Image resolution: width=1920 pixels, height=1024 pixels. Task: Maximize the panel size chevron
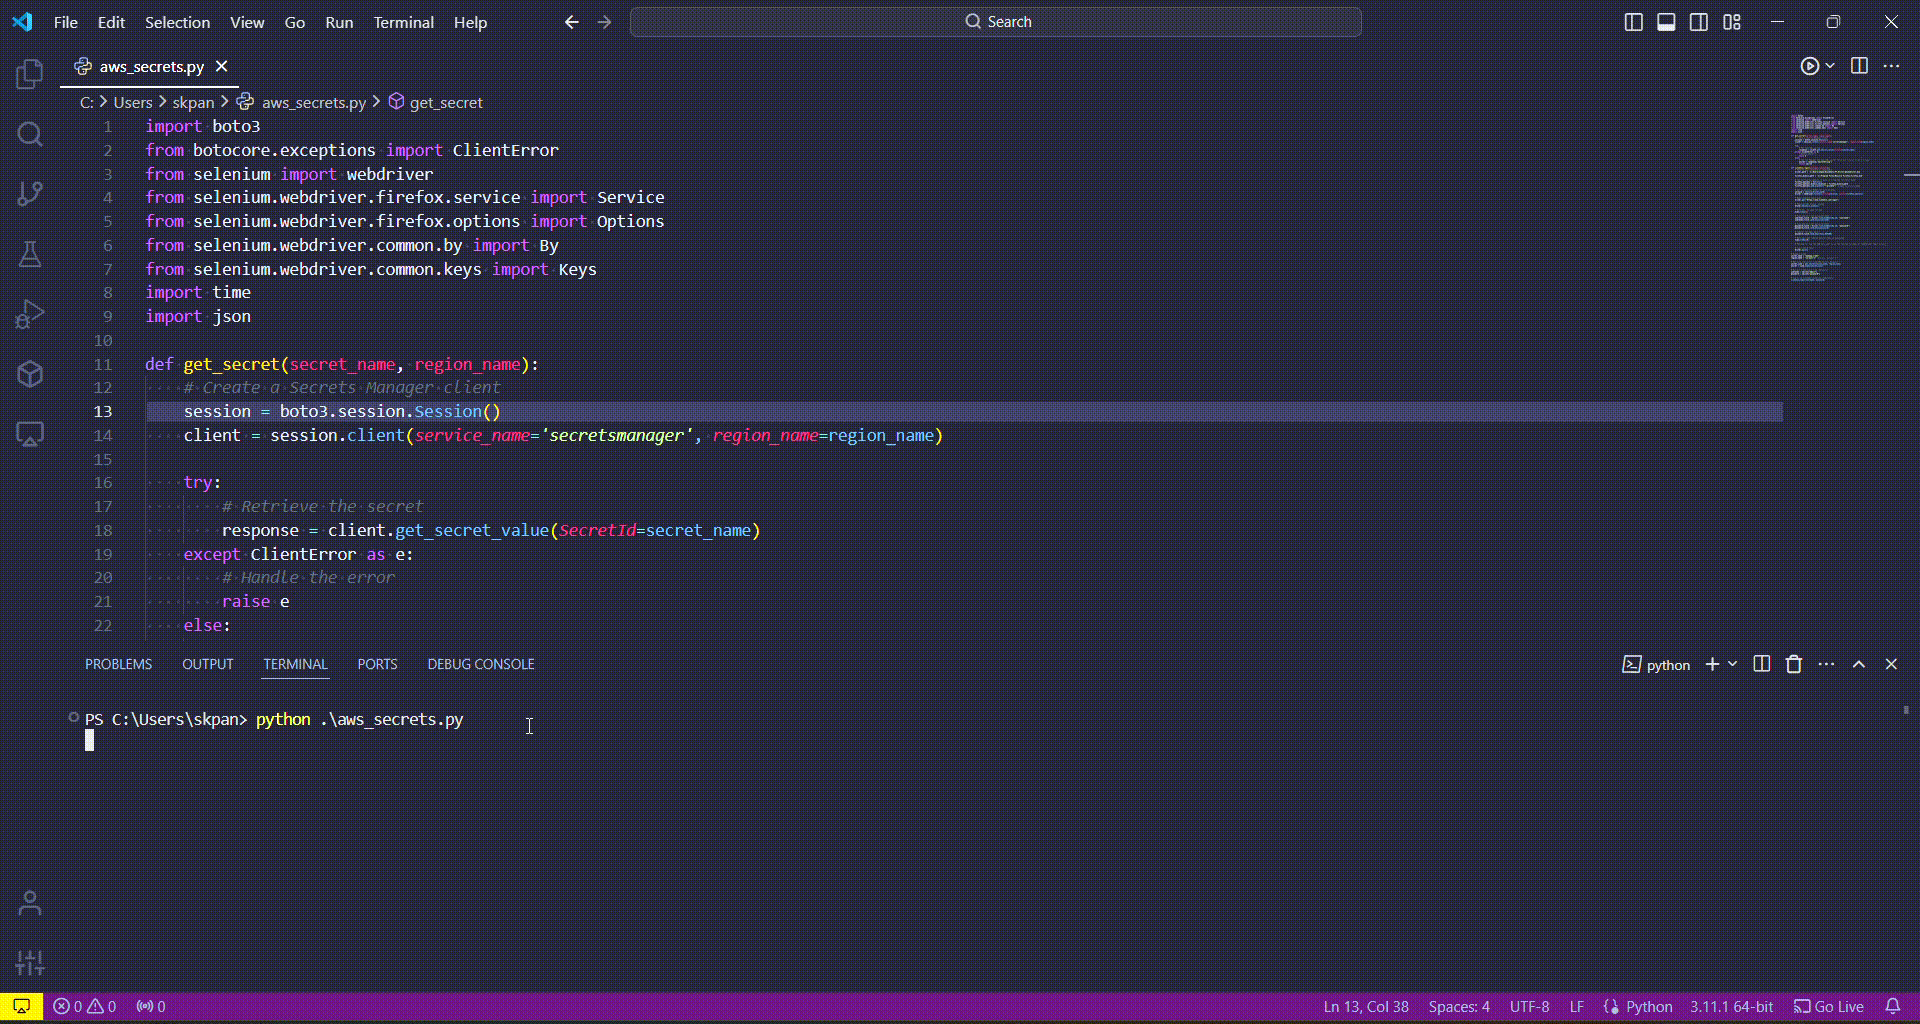tap(1859, 664)
